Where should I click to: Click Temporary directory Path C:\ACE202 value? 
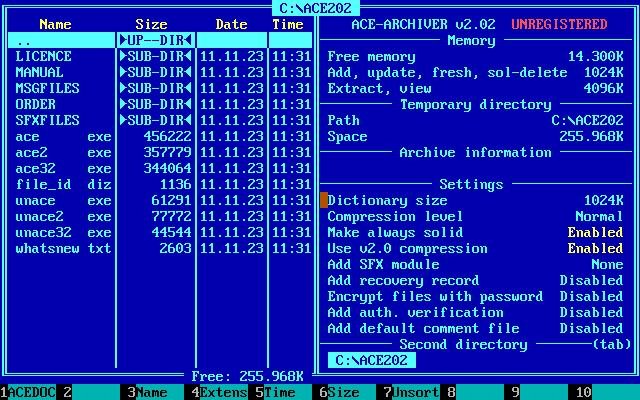pos(588,120)
